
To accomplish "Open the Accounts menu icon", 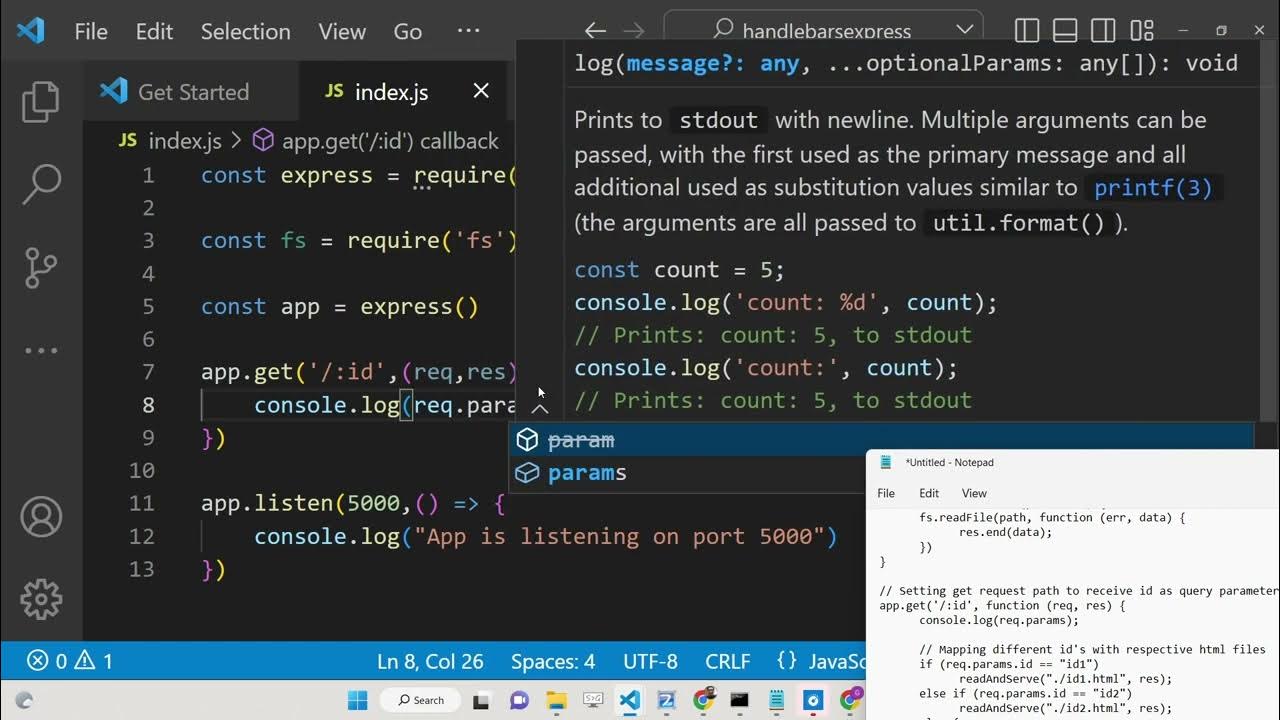I will (41, 517).
